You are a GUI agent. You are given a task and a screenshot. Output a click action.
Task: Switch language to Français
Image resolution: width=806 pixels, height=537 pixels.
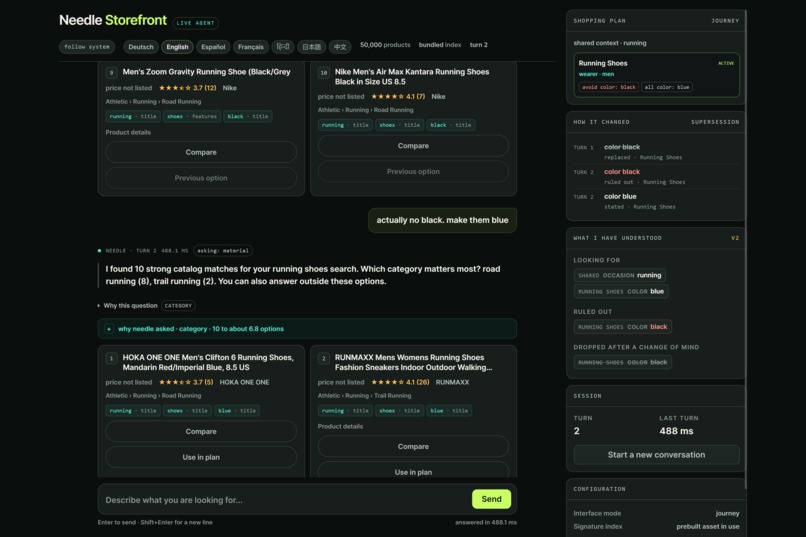click(251, 47)
